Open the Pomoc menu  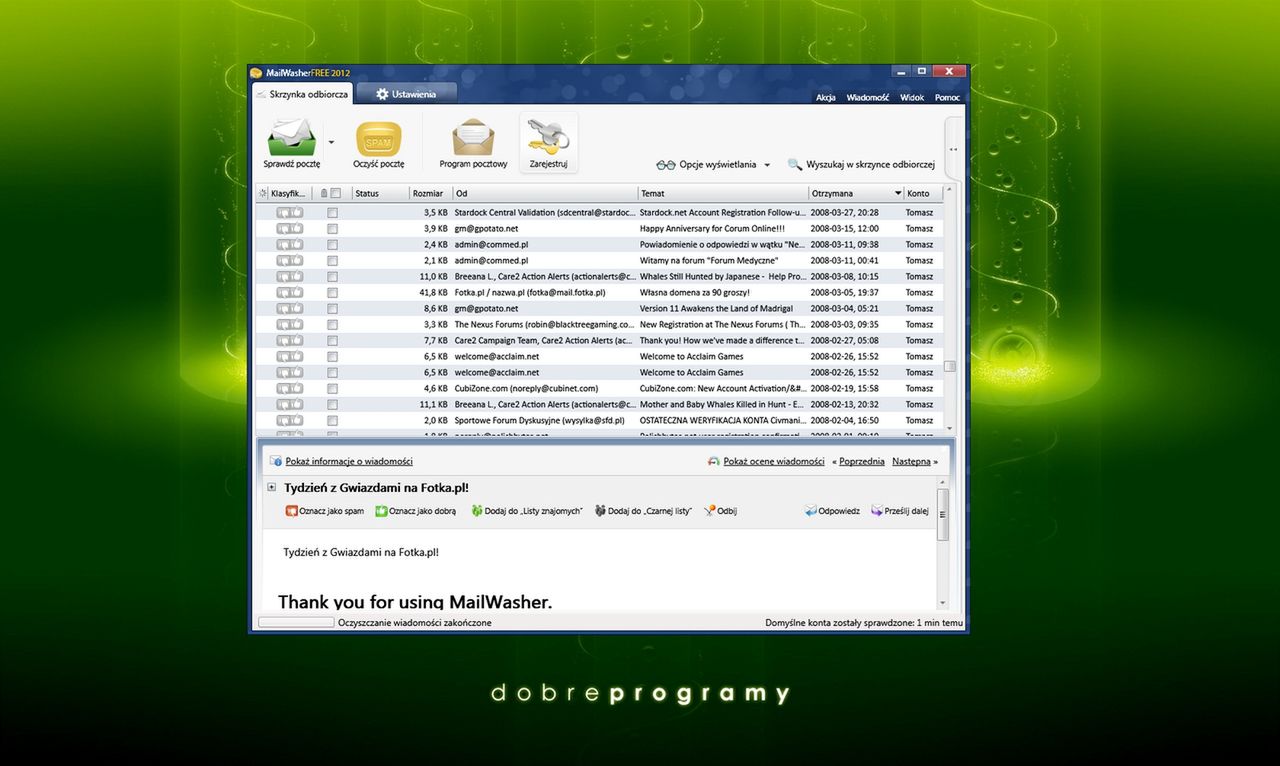click(947, 98)
